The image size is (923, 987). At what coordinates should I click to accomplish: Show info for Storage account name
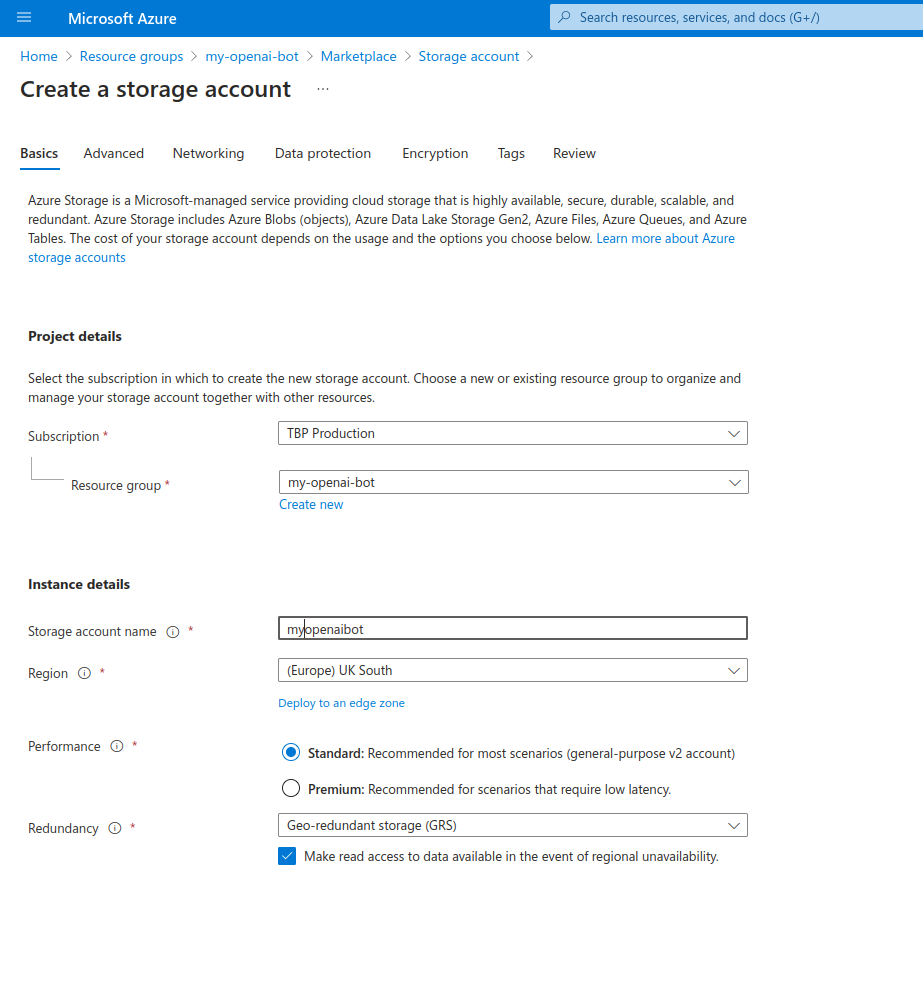(x=173, y=632)
